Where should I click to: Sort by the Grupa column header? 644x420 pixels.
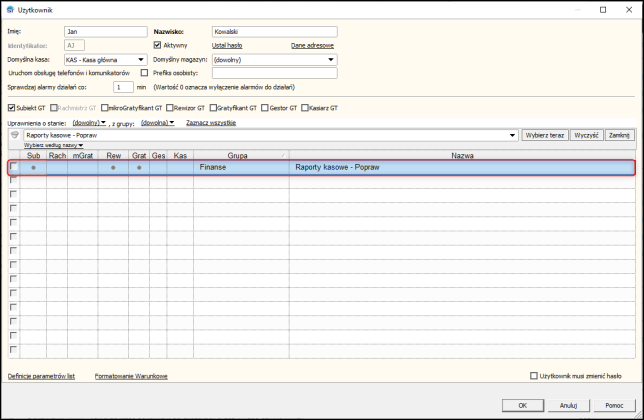pos(241,156)
